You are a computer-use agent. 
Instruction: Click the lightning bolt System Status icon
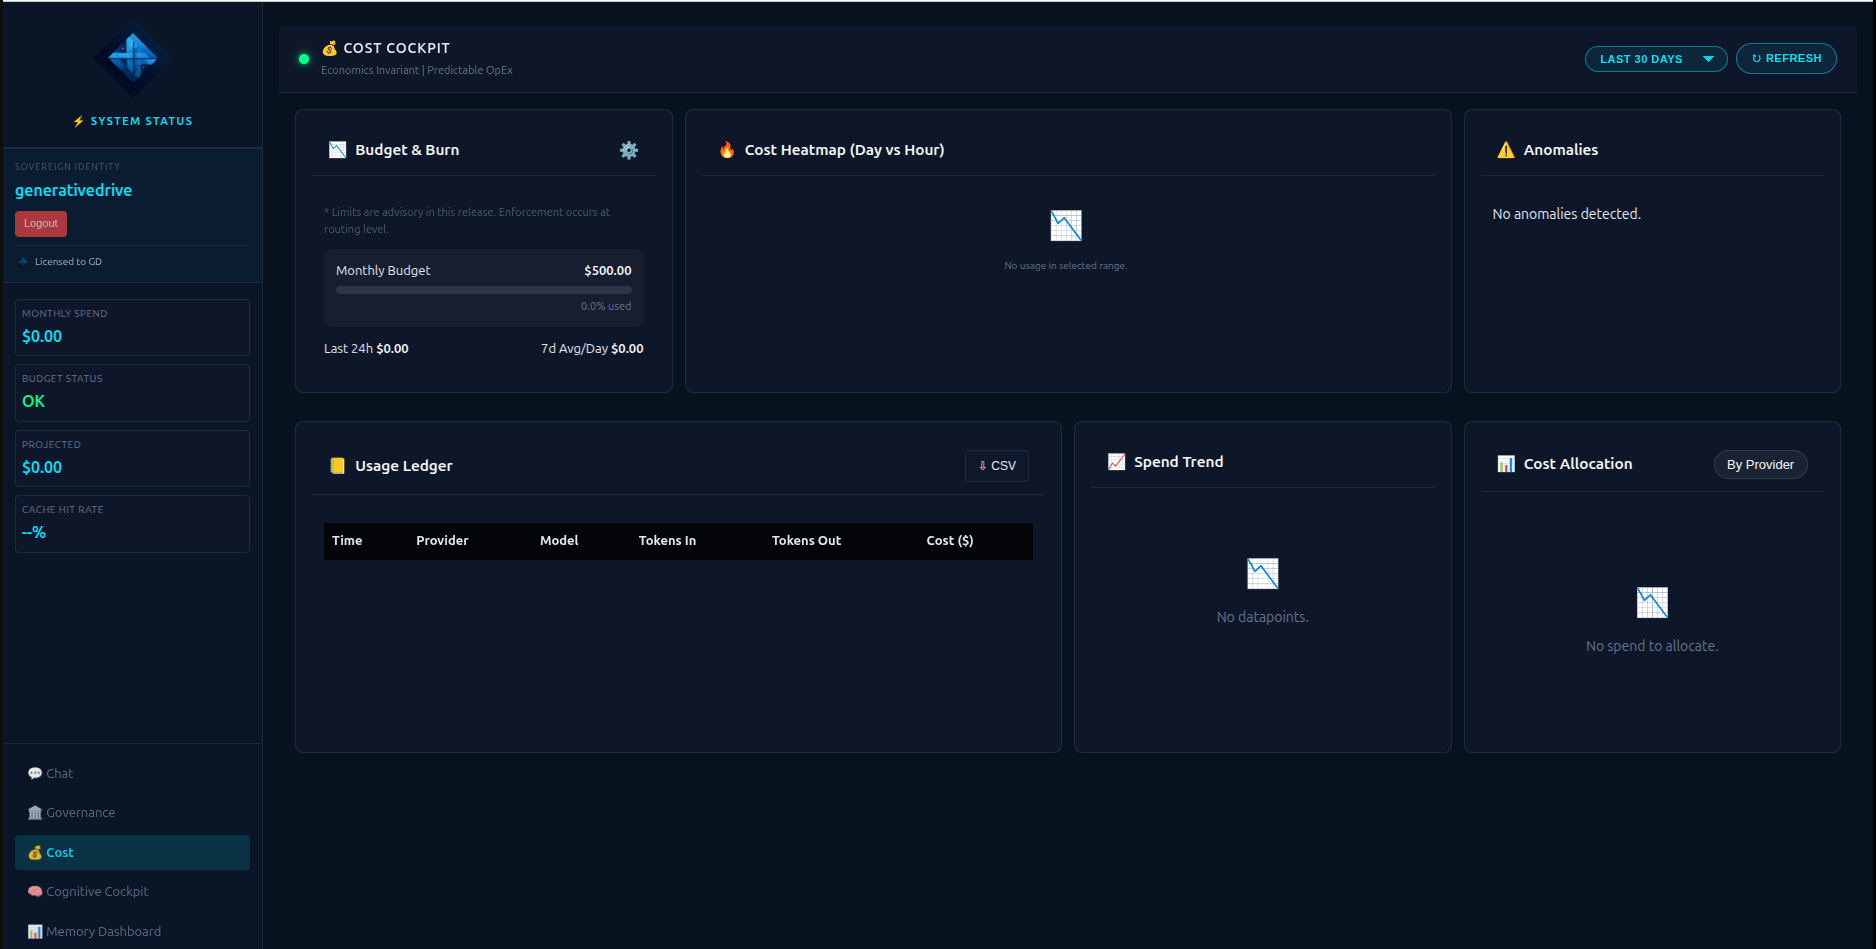(78, 120)
